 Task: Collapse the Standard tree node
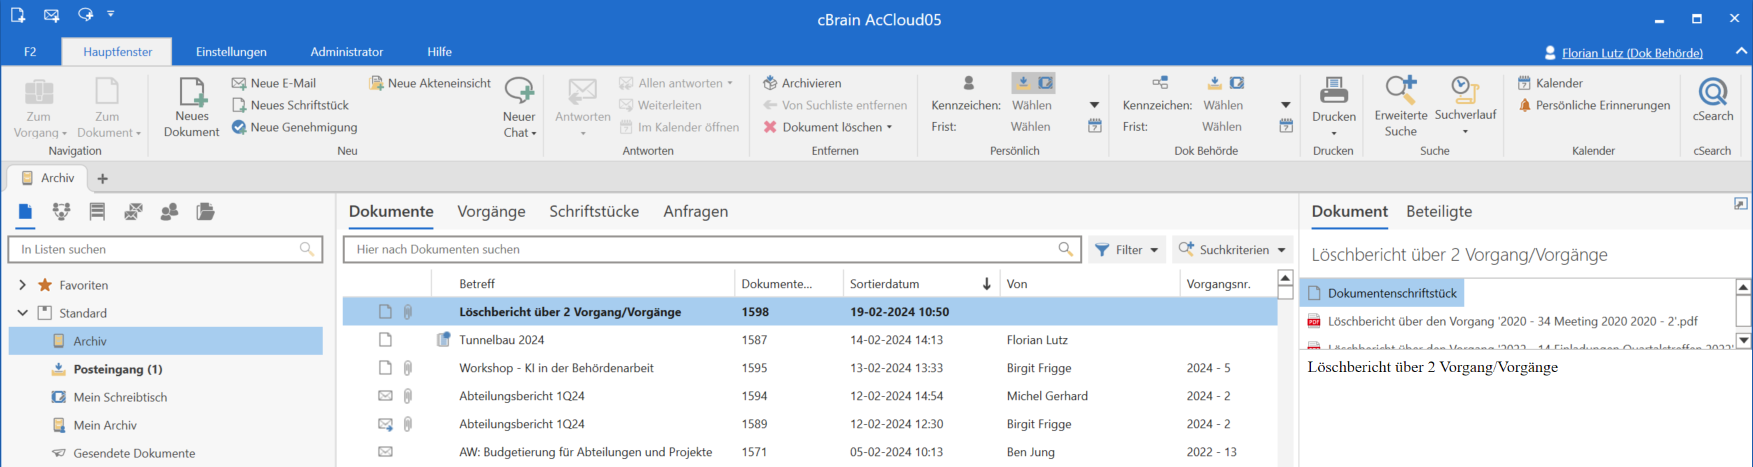click(23, 313)
